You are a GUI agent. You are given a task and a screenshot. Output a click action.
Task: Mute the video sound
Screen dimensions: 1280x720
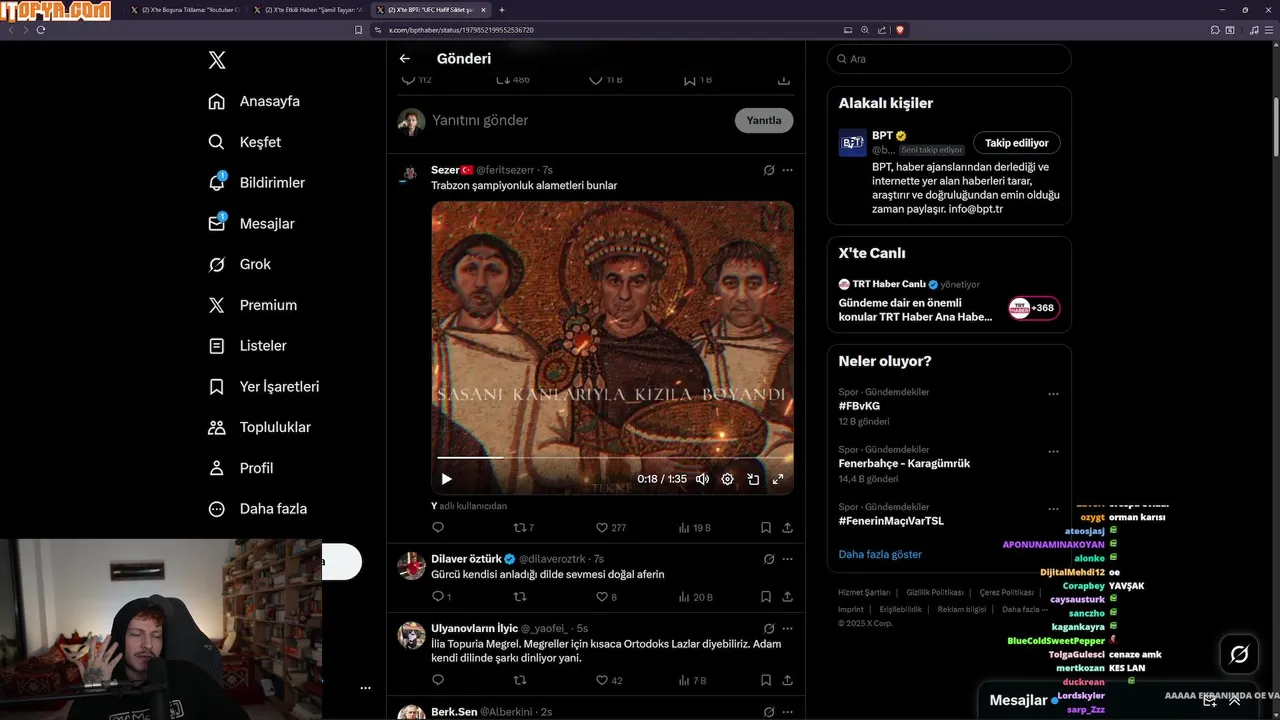pyautogui.click(x=702, y=479)
